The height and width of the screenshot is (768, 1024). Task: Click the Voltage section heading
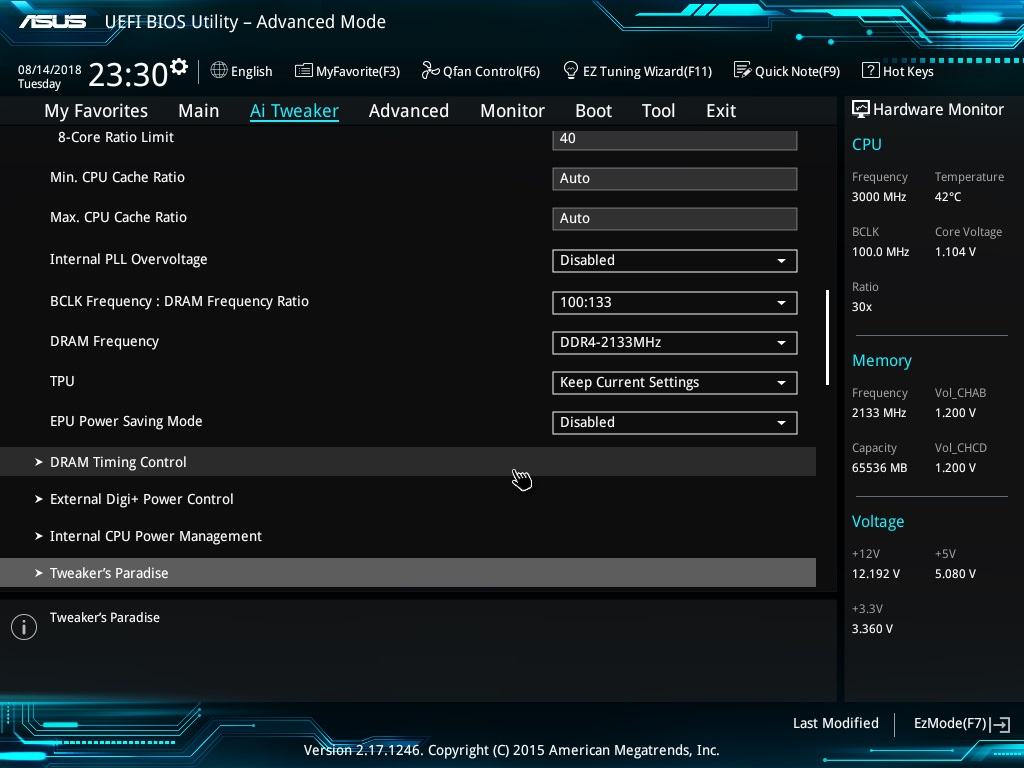pos(878,522)
